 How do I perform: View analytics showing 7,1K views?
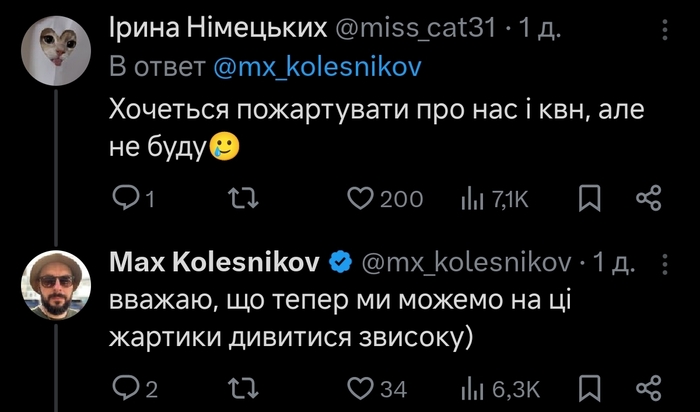(x=471, y=199)
